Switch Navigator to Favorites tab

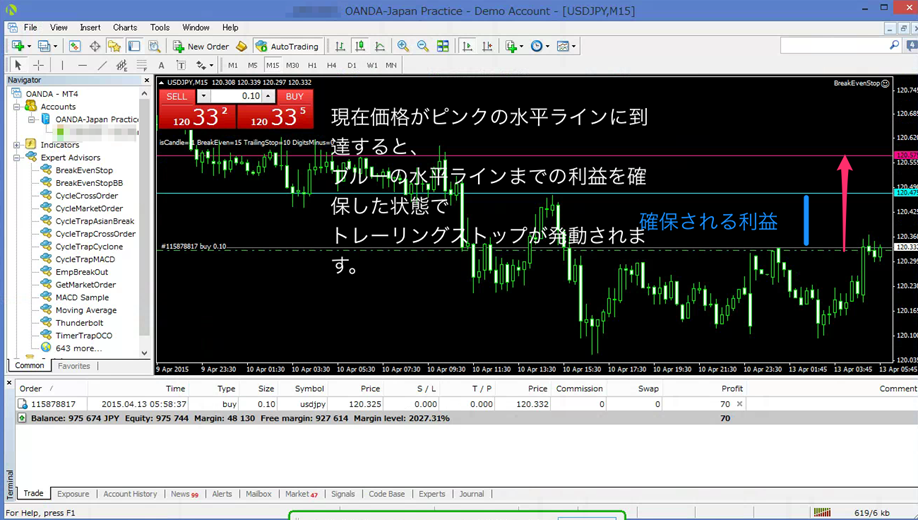pyautogui.click(x=74, y=366)
